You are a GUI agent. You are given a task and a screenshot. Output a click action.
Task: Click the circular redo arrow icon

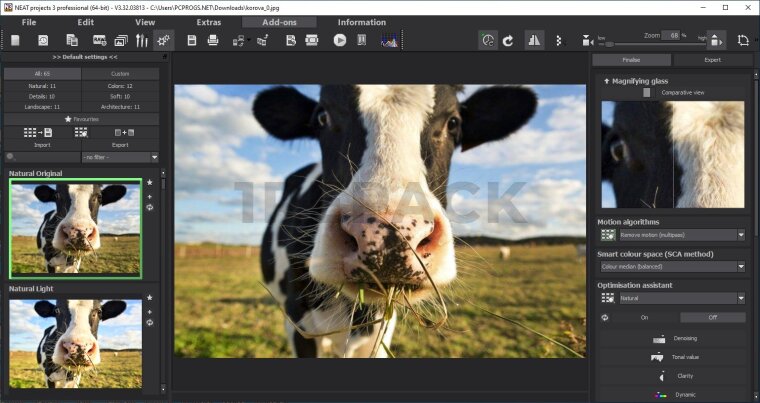tap(509, 40)
